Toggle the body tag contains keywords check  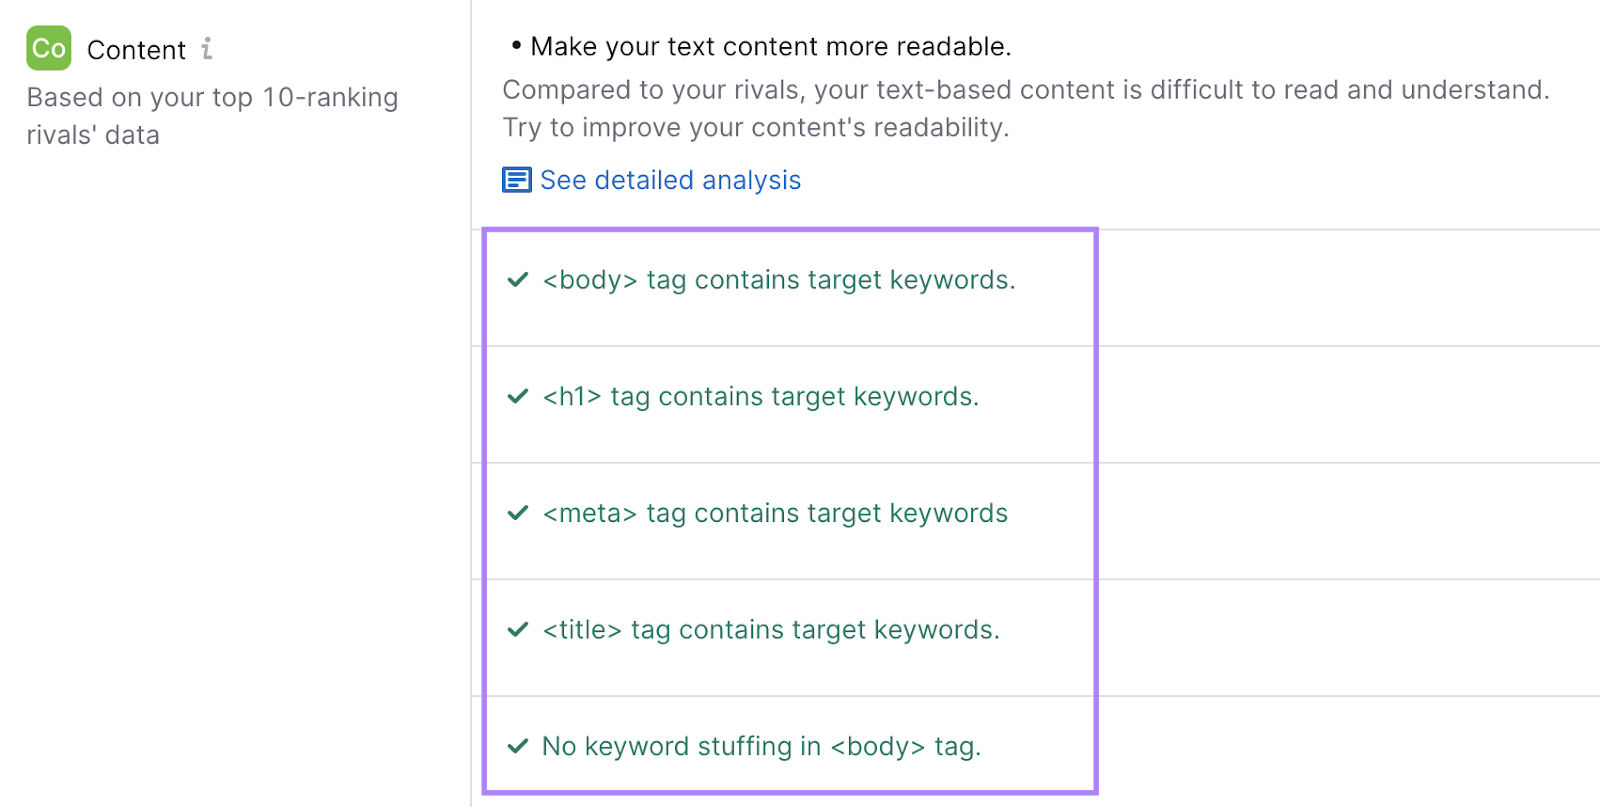[778, 281]
